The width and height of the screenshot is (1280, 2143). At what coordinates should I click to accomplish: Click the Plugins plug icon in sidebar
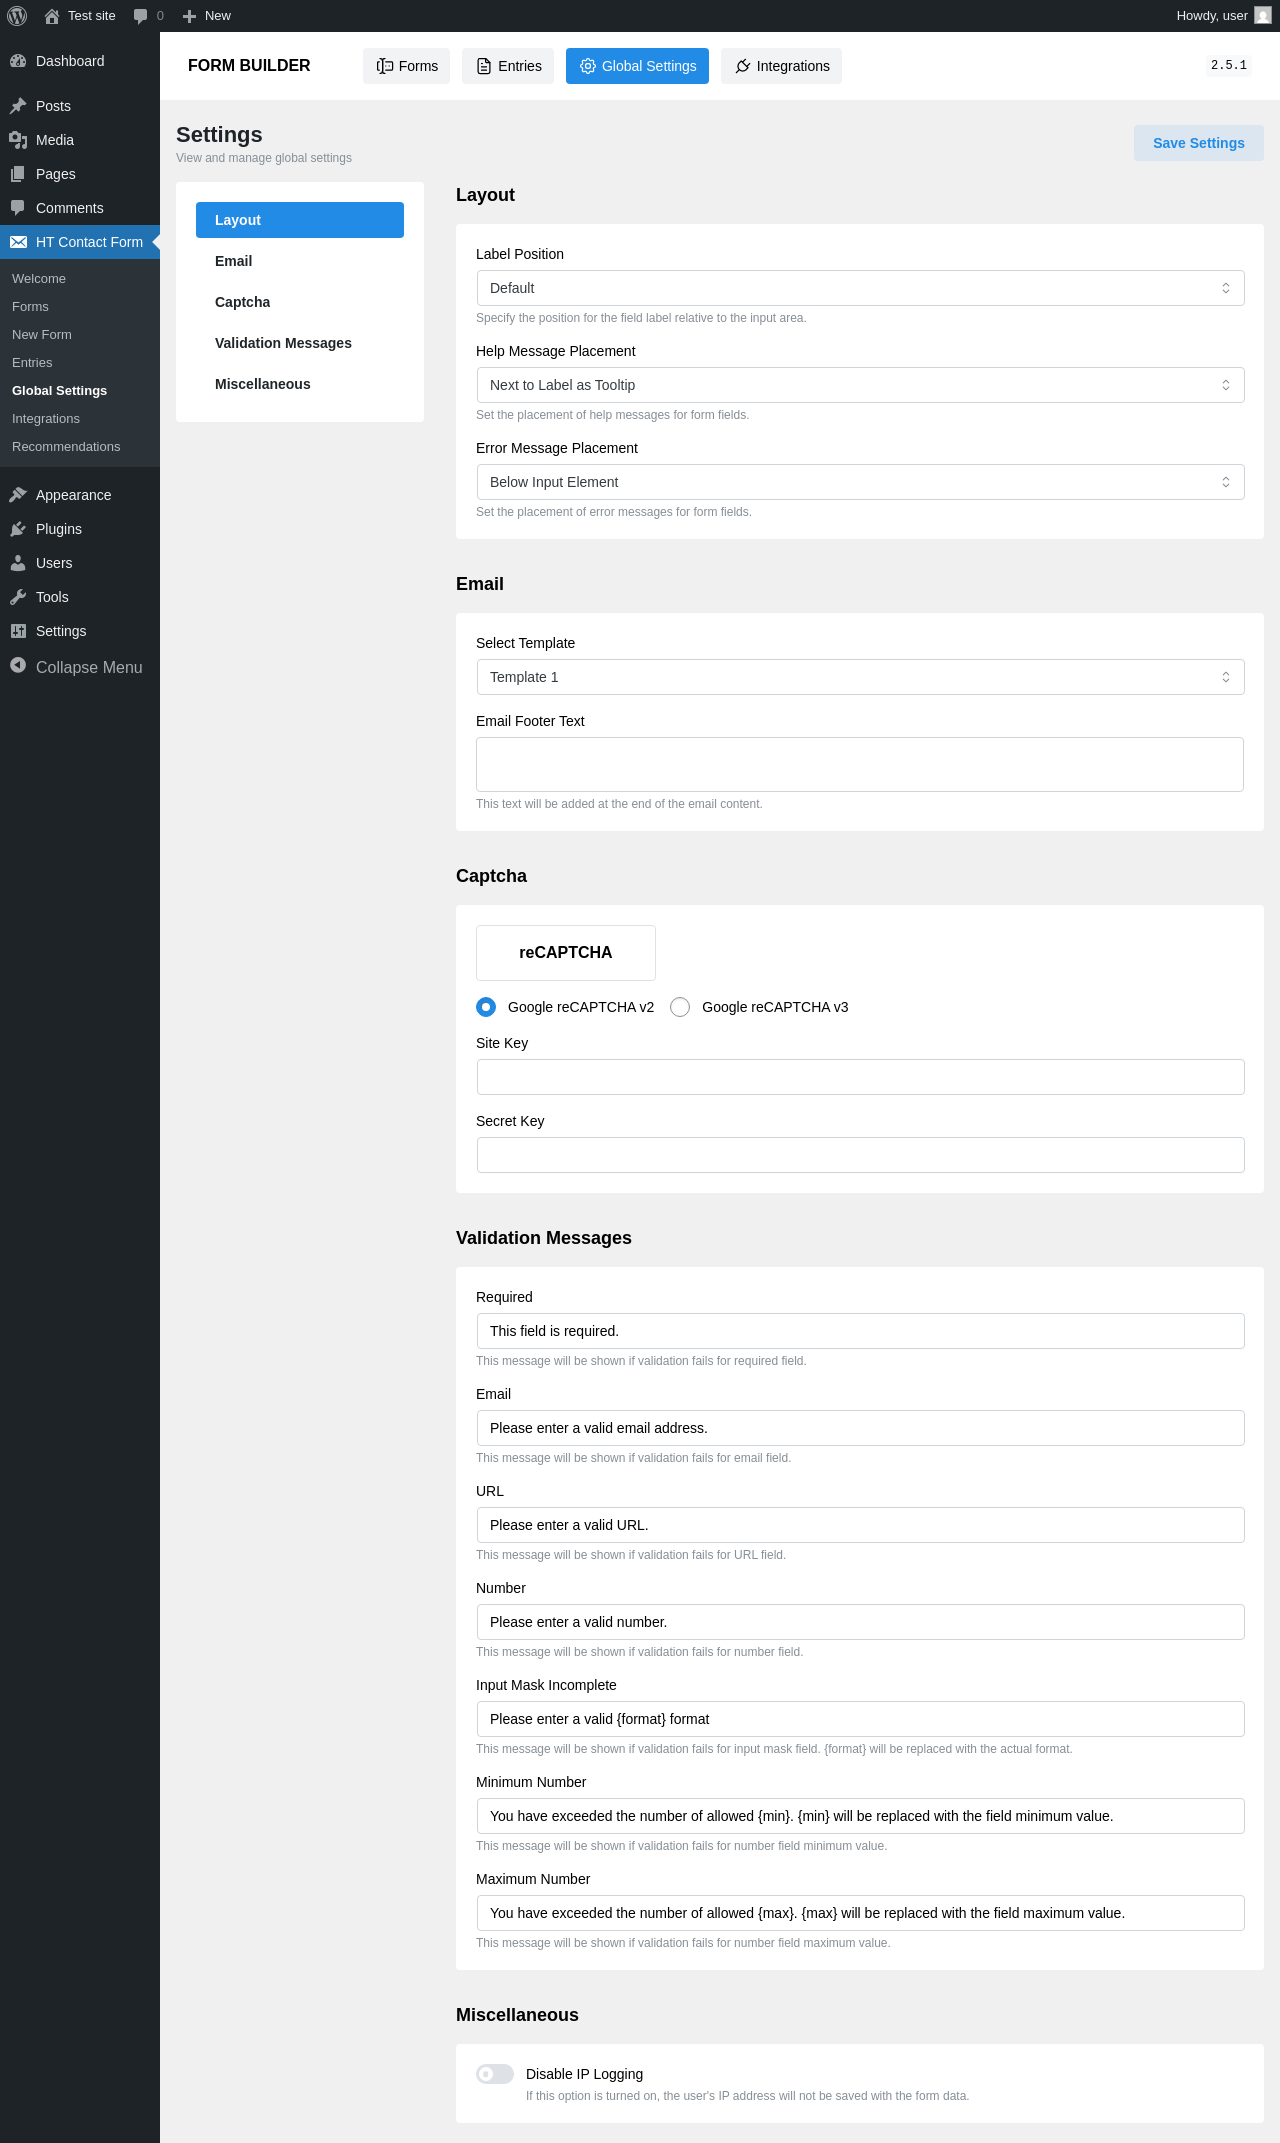(18, 529)
